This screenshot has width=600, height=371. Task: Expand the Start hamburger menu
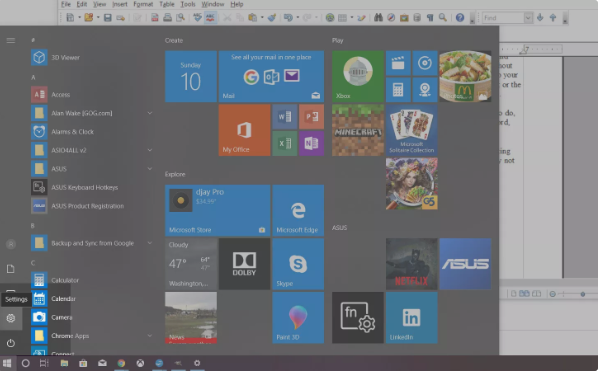11,40
